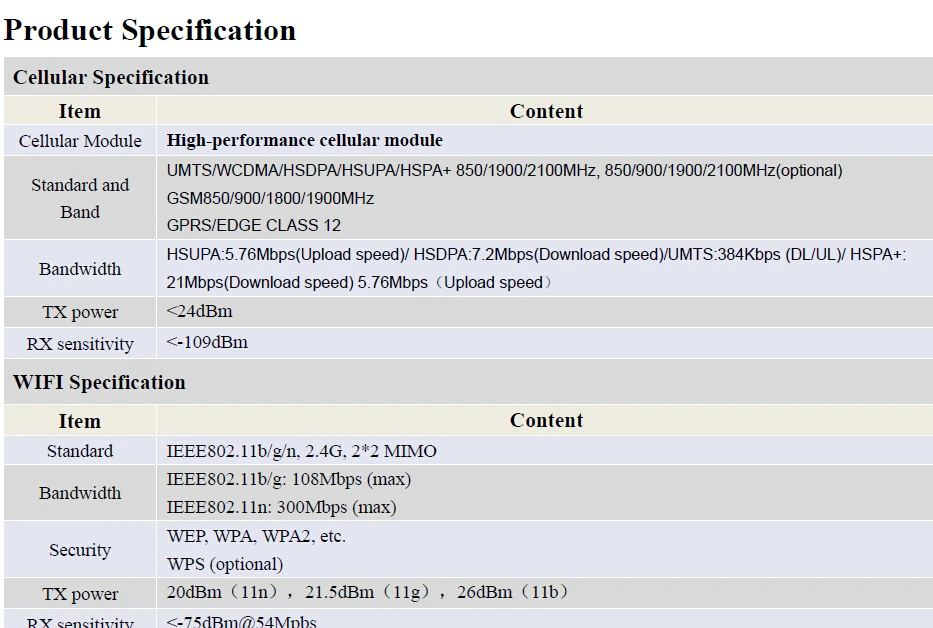The image size is (933, 628).
Task: Click the UMTS/WCDMA/HSDPA frequency band line
Action: pyautogui.click(x=505, y=171)
